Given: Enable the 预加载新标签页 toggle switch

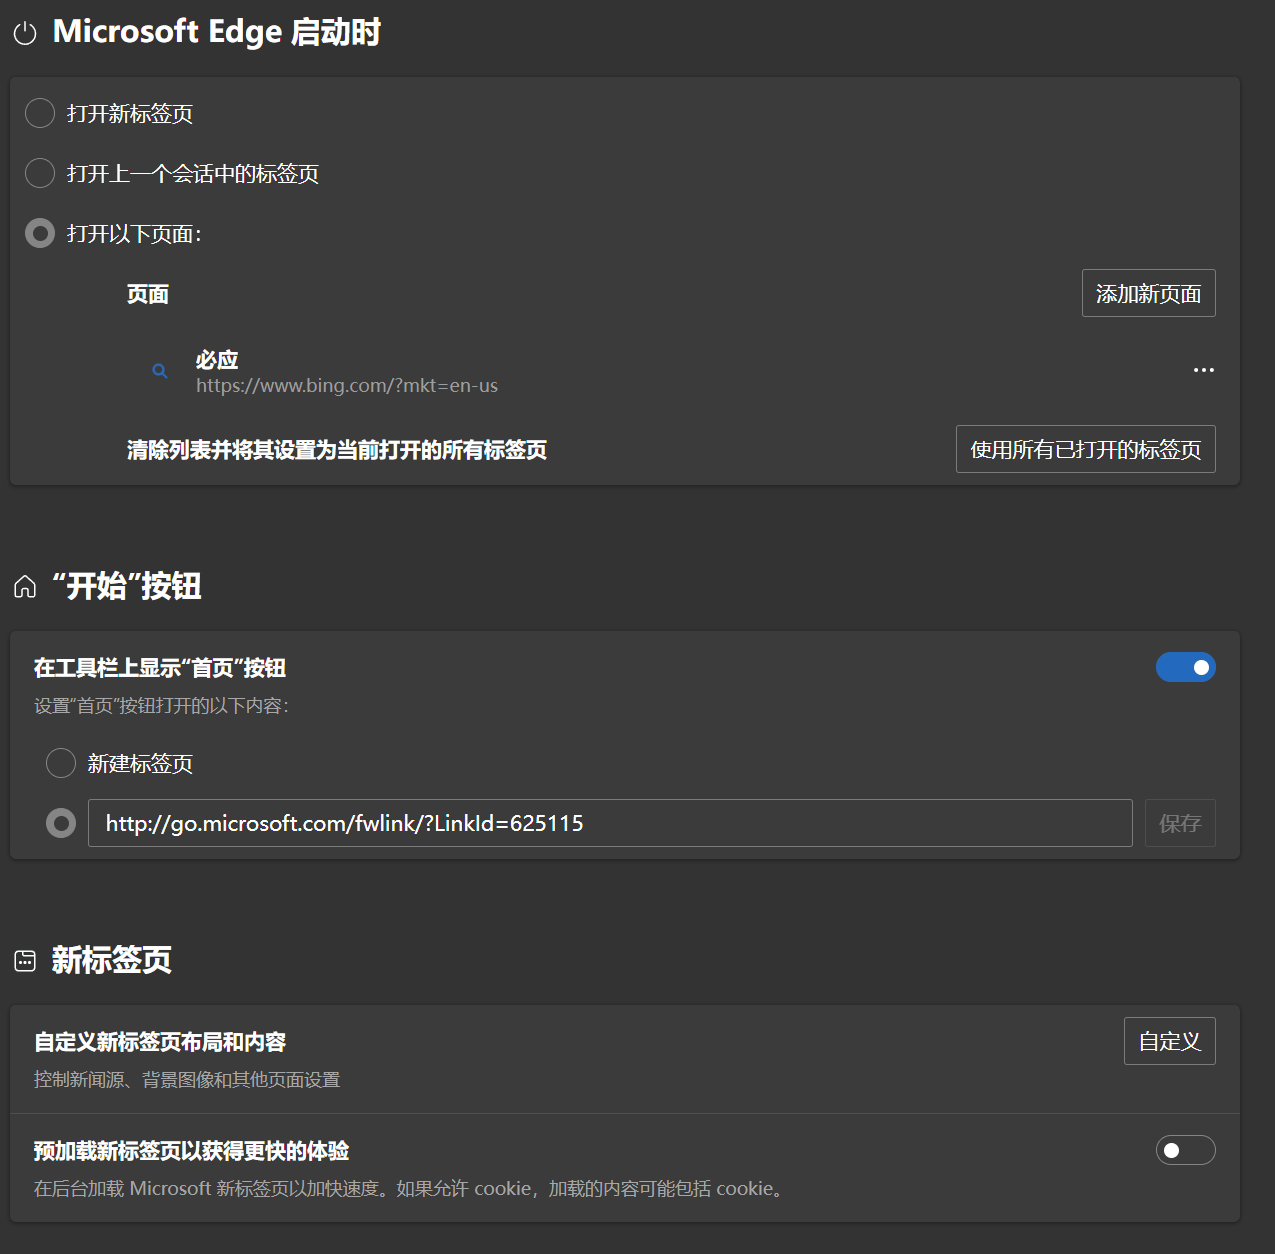Looking at the screenshot, I should coord(1185,1150).
